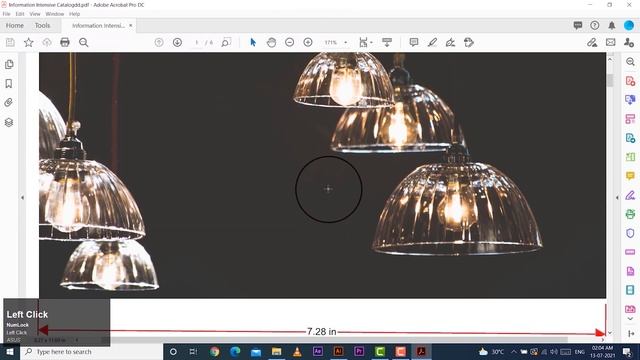Click the Save file icon
Screen dimensions: 640x360
click(10, 42)
